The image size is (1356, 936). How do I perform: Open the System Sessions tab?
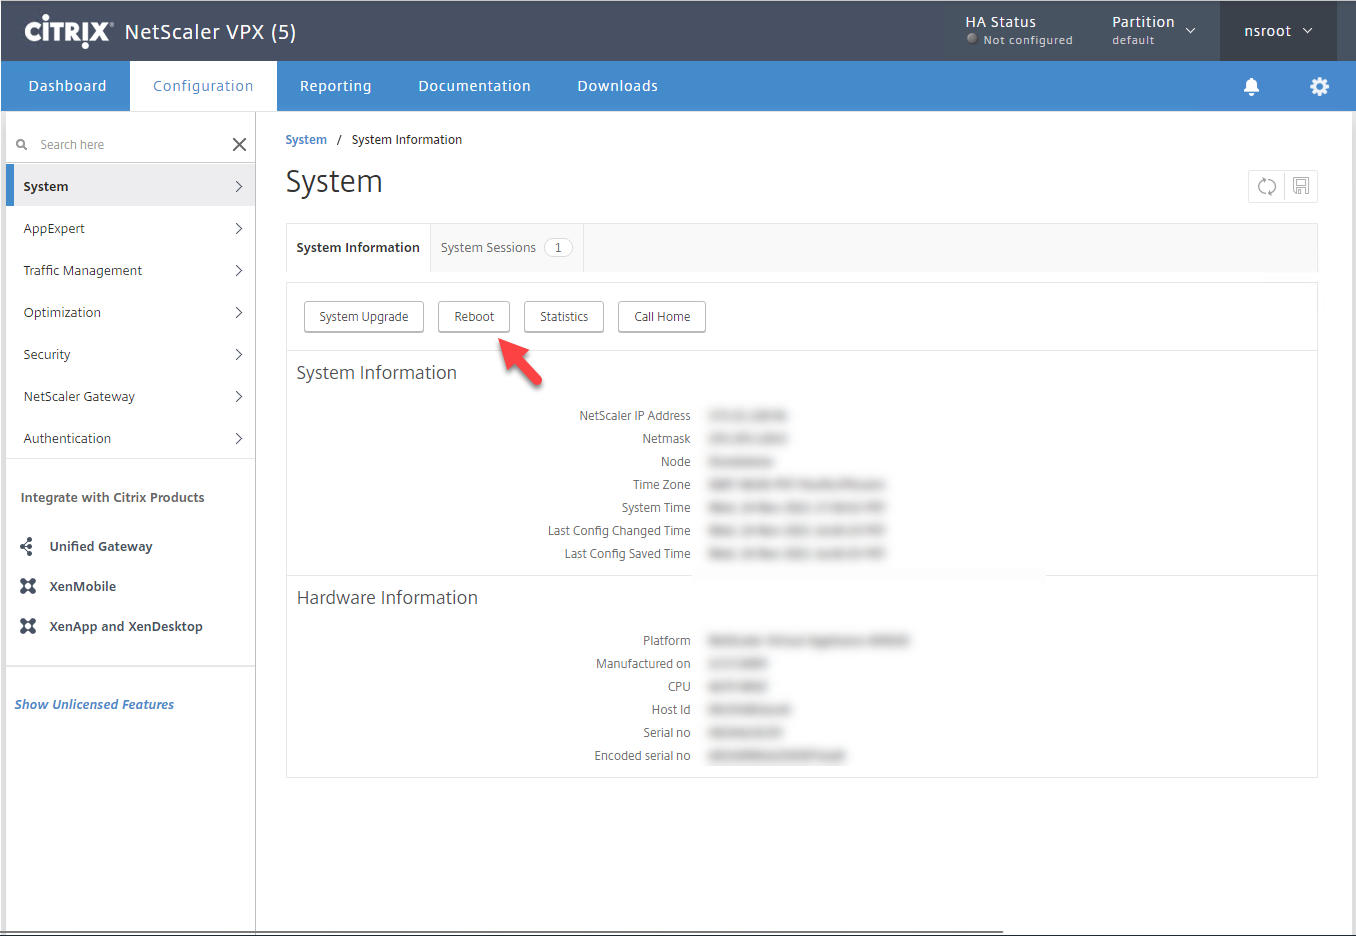click(x=507, y=248)
